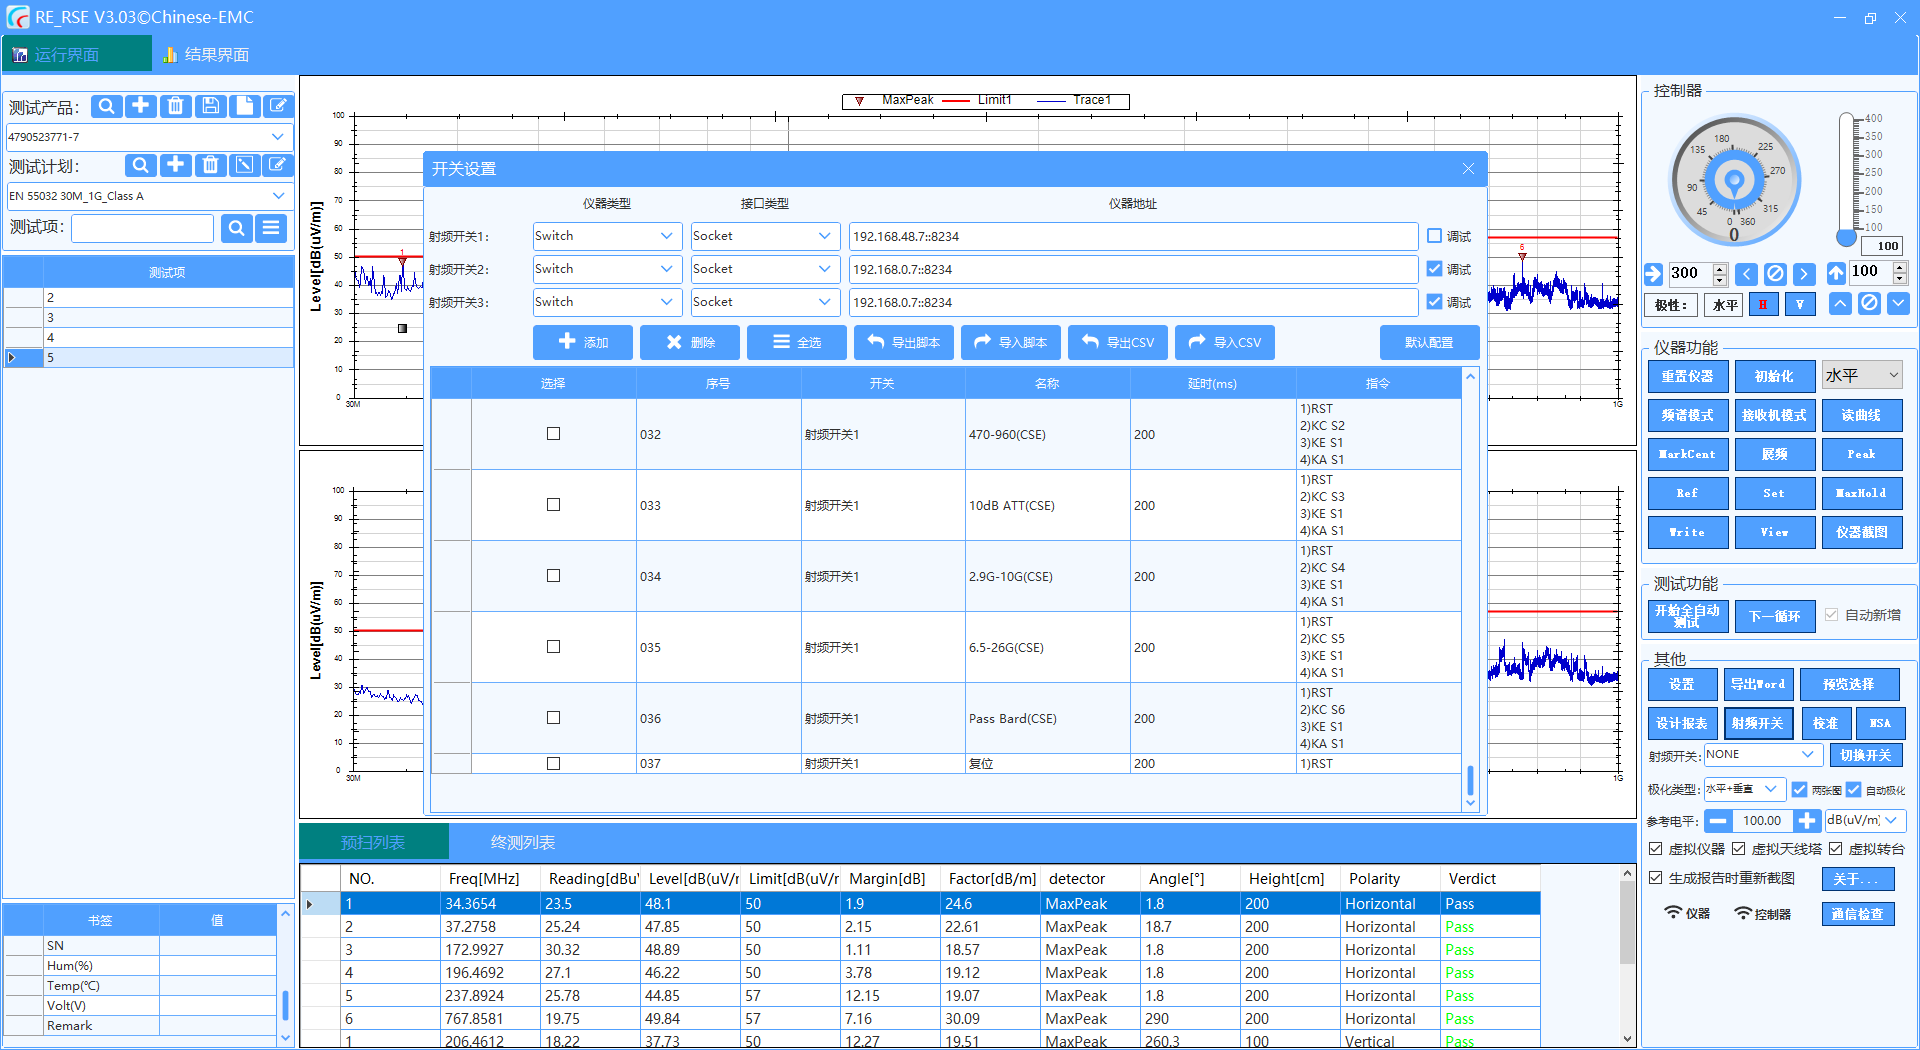
Task: Toggle 调试 checkbox for 射频开关2
Action: point(1434,269)
